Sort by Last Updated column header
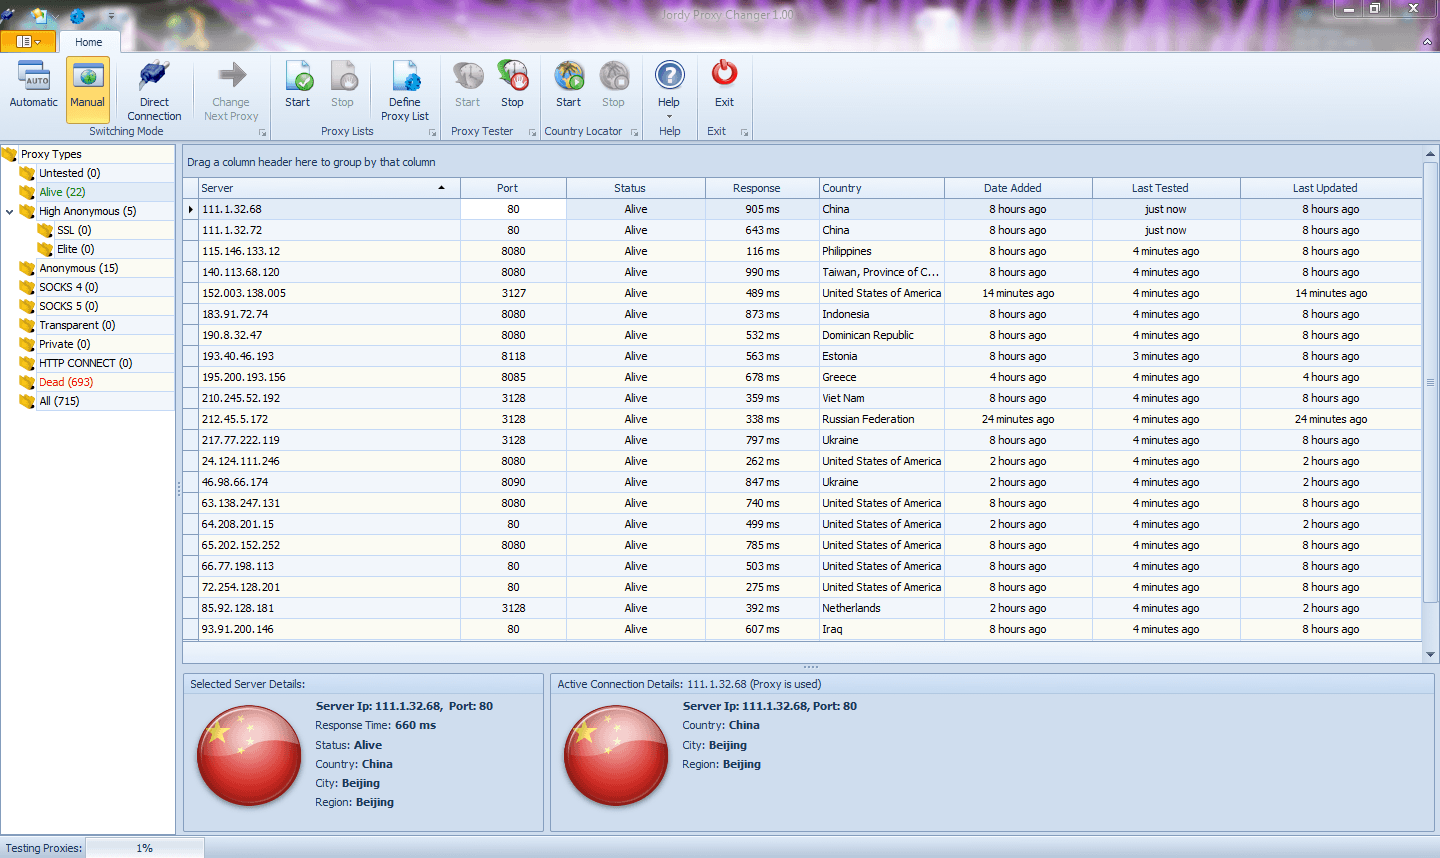 coord(1331,188)
